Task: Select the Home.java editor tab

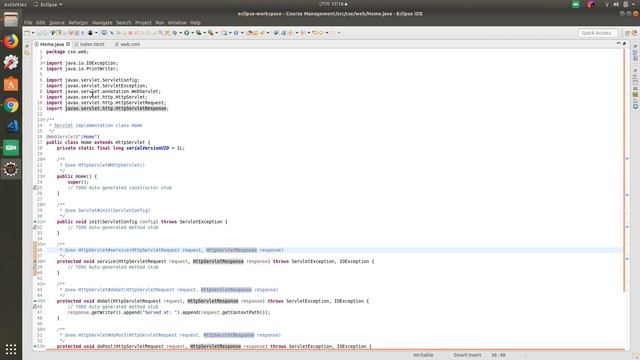Action: tap(52, 44)
